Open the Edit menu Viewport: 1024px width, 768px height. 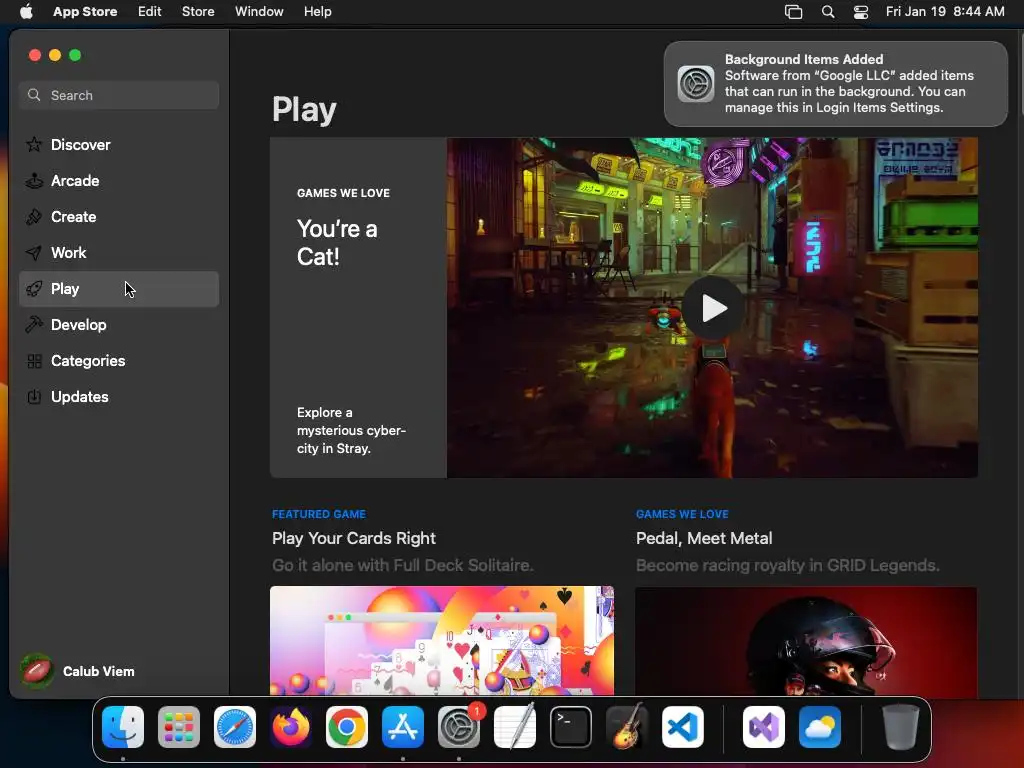(150, 12)
